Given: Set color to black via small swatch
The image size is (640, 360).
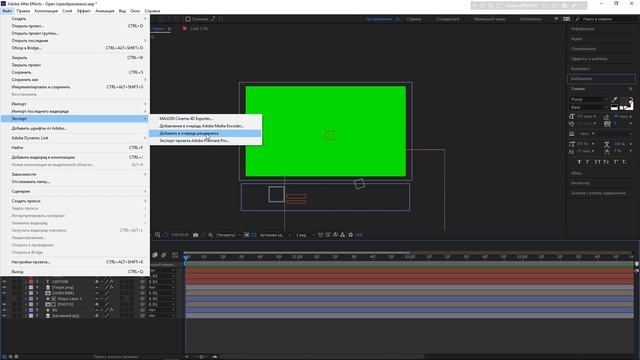Looking at the screenshot, I should click(x=614, y=107).
